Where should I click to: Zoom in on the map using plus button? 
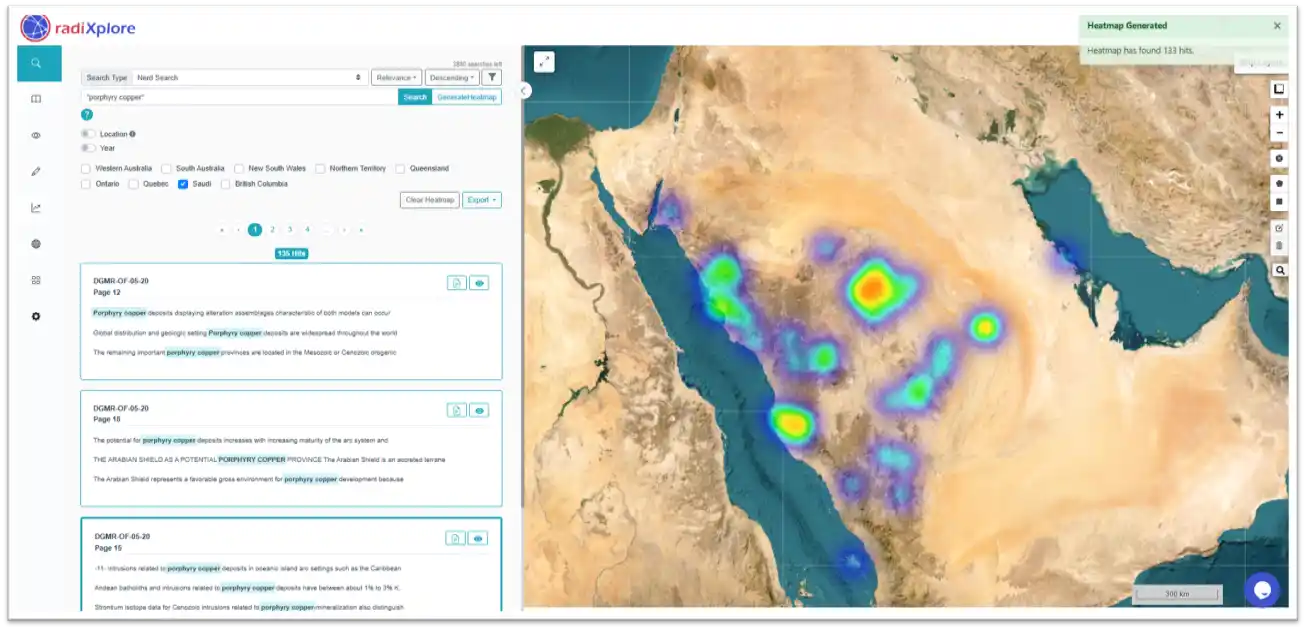[1280, 114]
